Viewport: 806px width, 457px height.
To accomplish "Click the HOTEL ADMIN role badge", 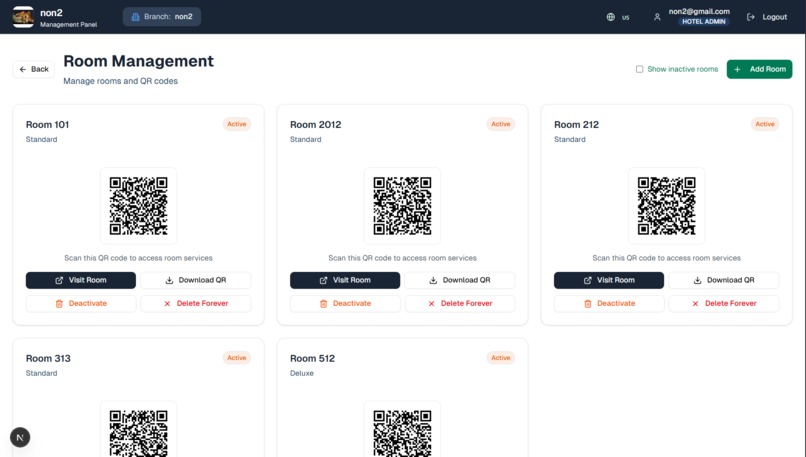I will (x=704, y=22).
